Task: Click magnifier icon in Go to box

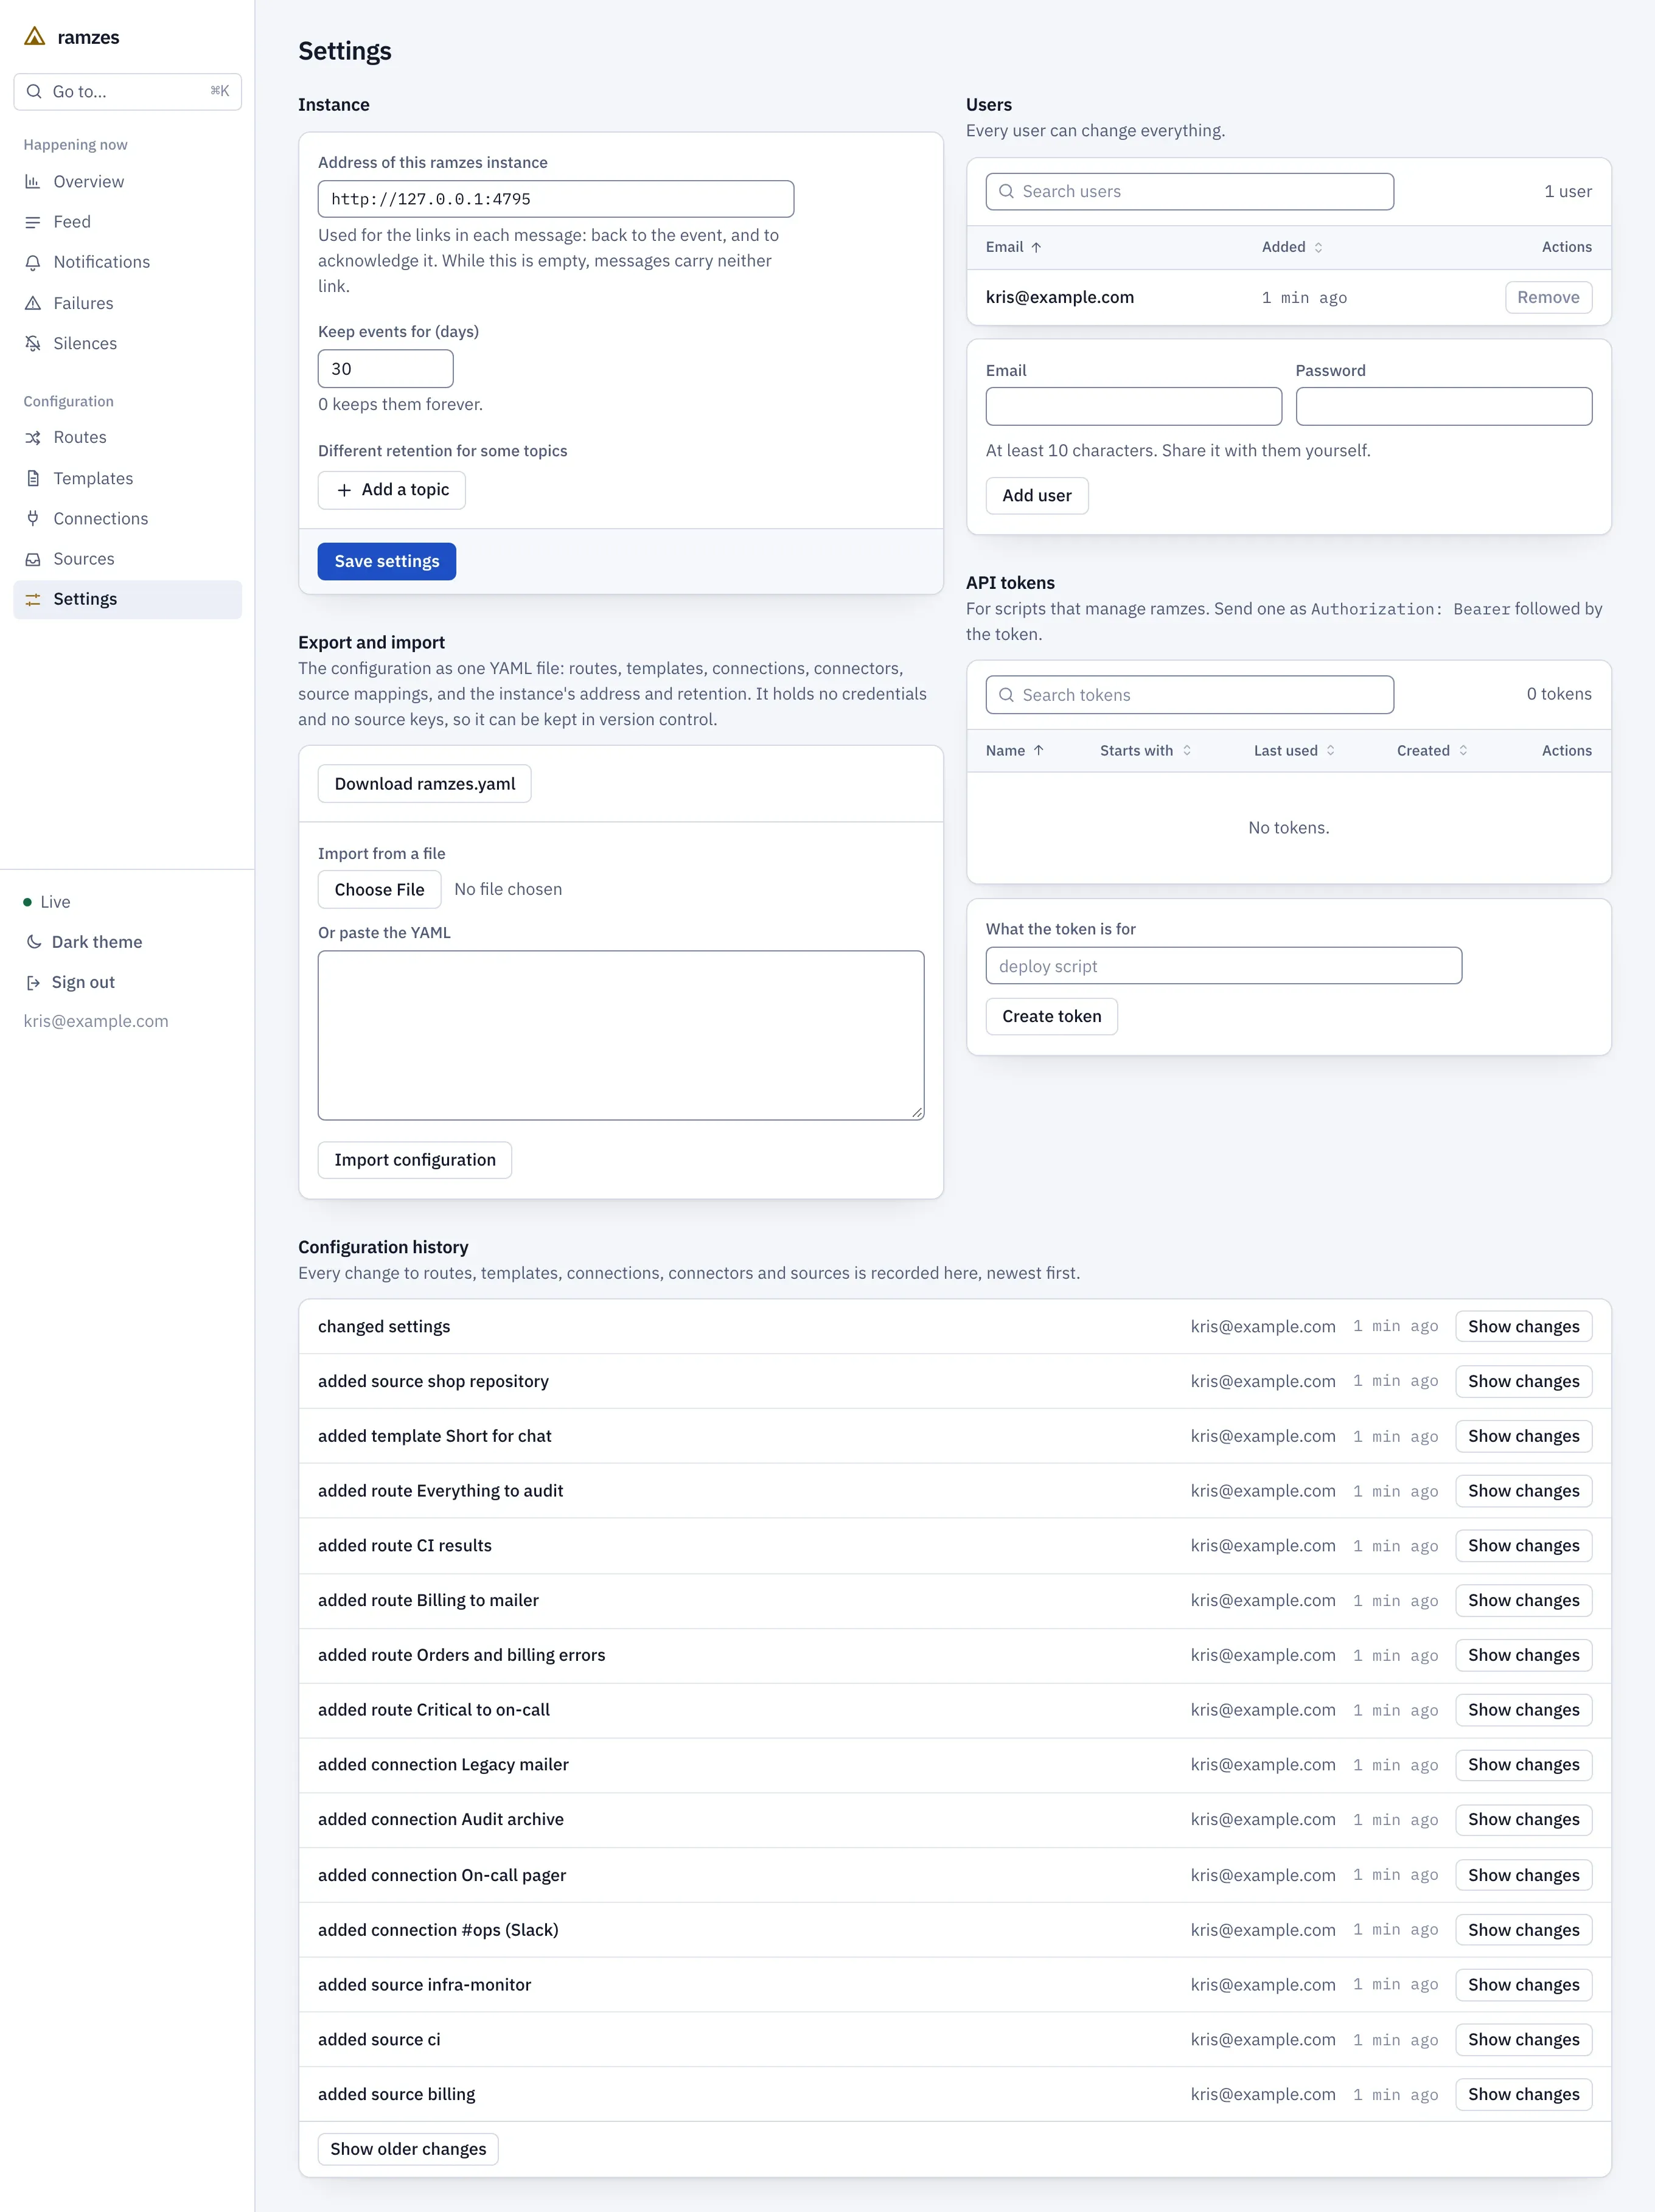Action: coord(34,91)
